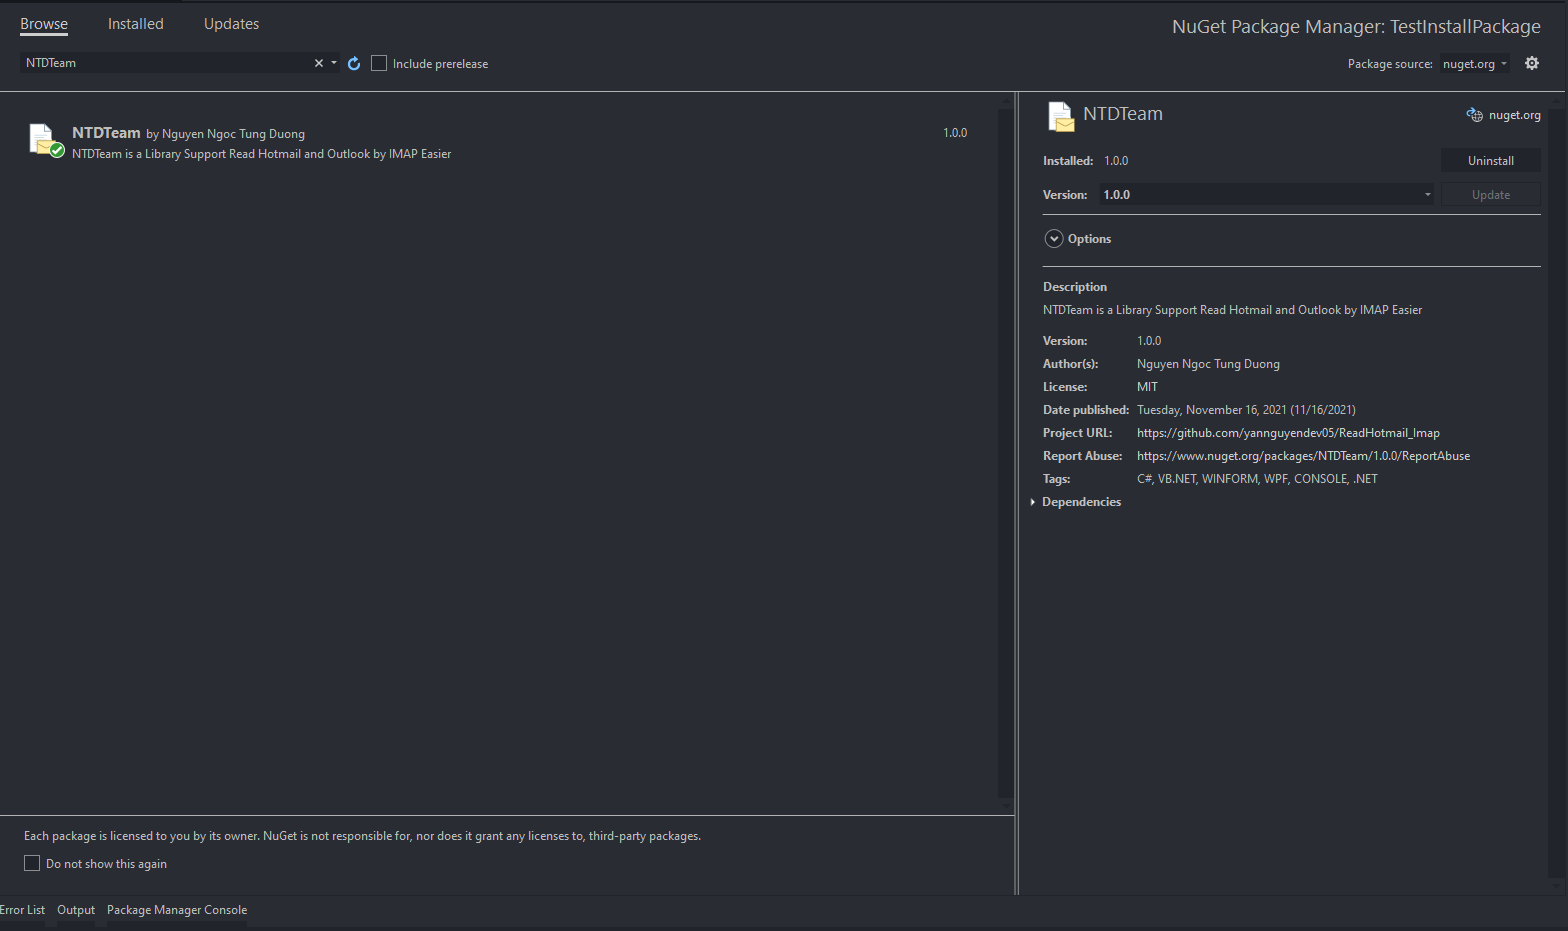Click the NuGet Package Manager: TestInstallPackage title
Screen dimensions: 1568x931
[1356, 27]
